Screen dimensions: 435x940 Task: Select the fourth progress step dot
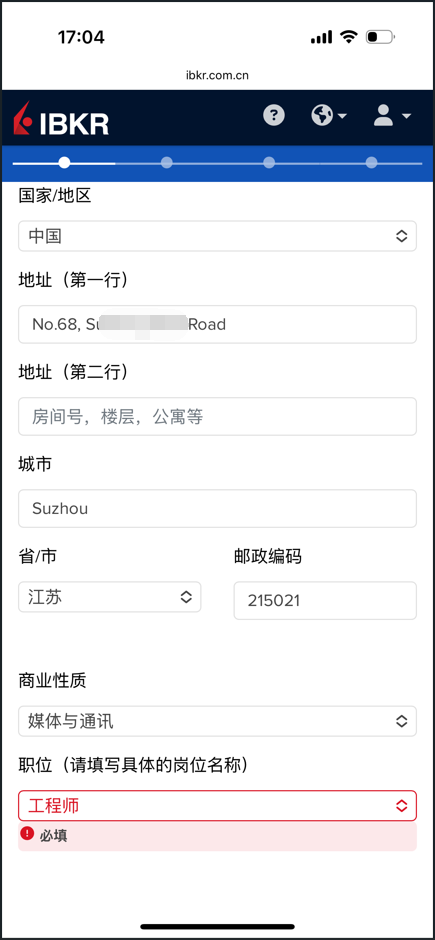[371, 162]
